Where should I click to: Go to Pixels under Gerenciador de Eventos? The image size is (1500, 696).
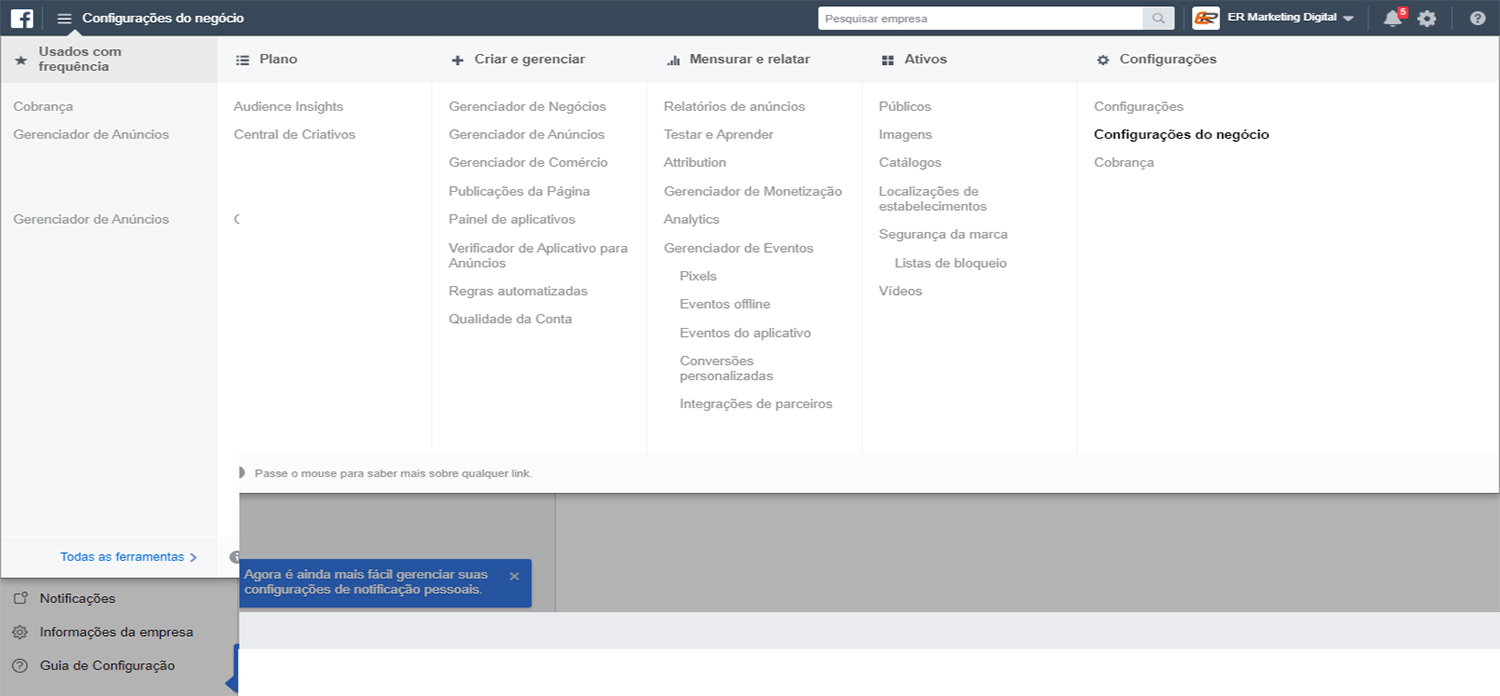tap(698, 276)
